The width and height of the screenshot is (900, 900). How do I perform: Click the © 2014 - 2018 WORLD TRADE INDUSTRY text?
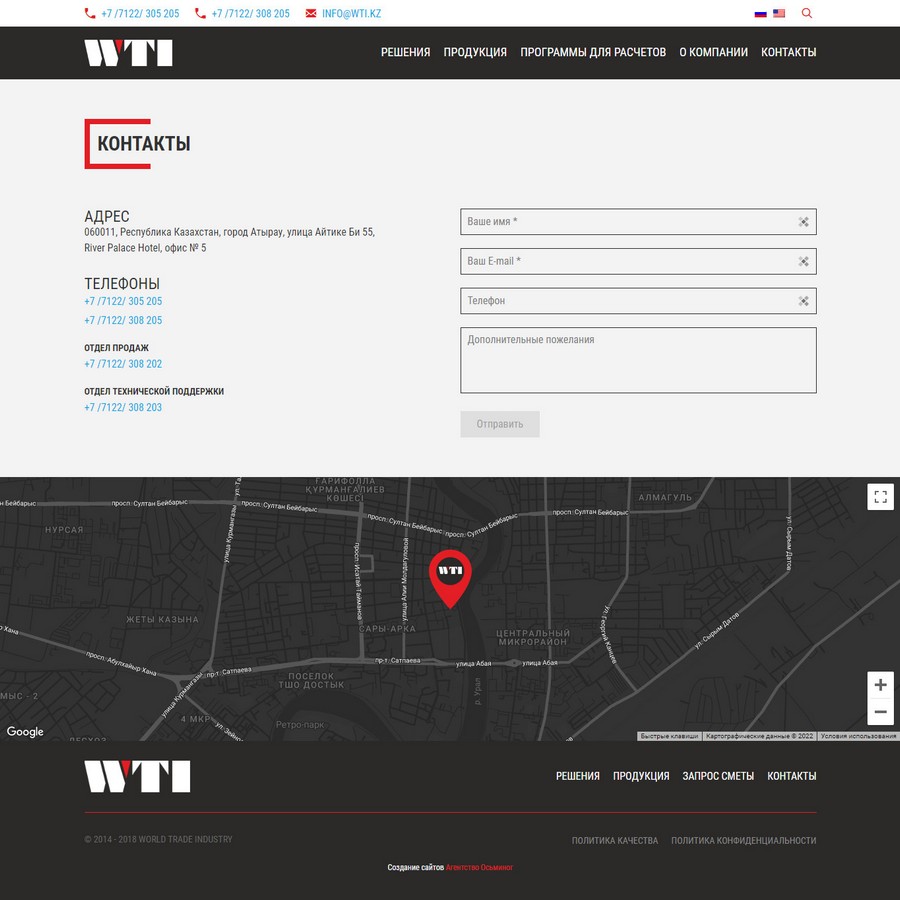tap(158, 839)
